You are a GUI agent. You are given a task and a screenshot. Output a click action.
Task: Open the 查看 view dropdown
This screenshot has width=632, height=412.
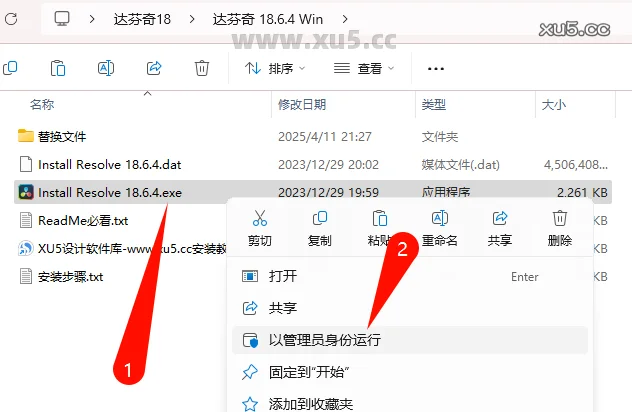(364, 69)
